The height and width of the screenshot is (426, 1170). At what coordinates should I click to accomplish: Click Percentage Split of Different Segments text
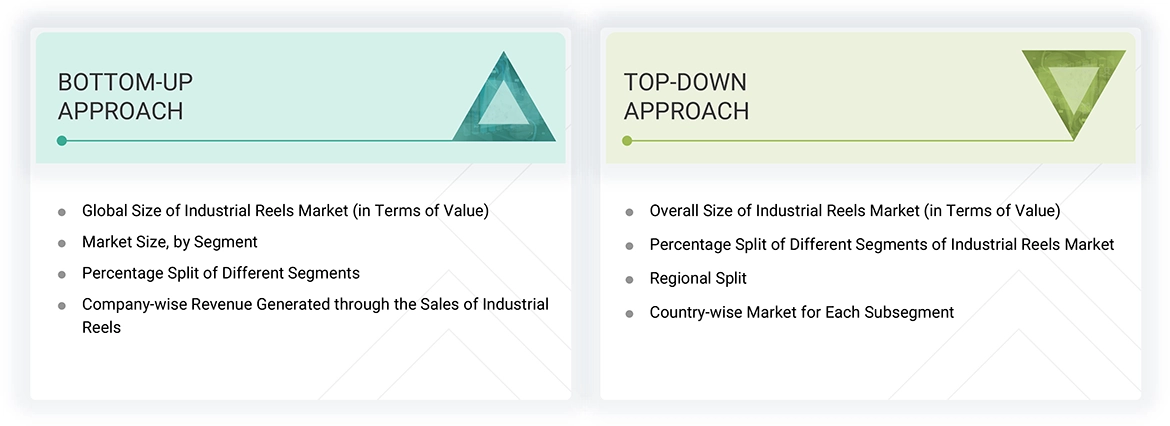pos(221,273)
